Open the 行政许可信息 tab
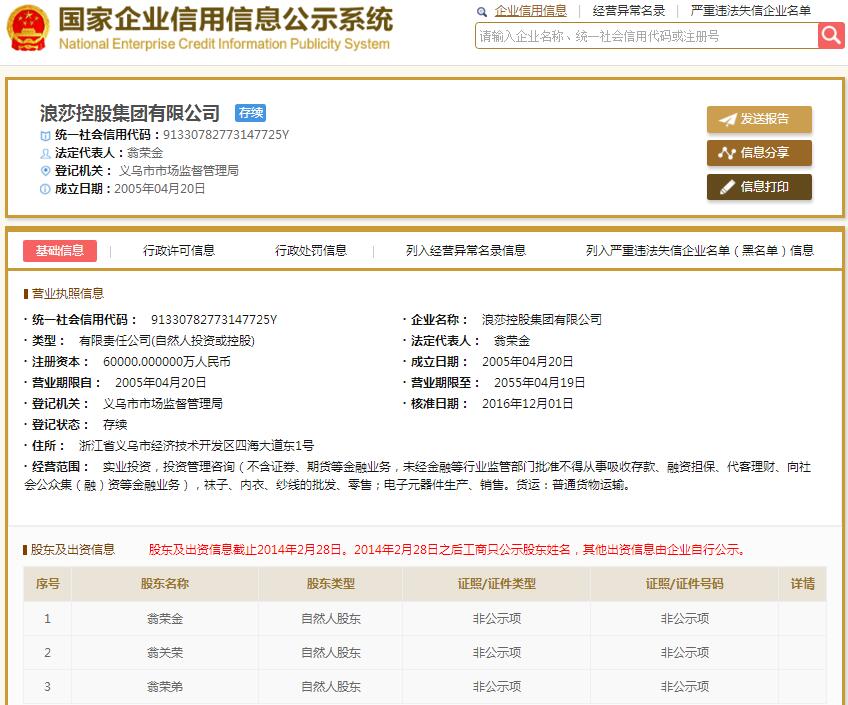Image resolution: width=848 pixels, height=705 pixels. pos(179,251)
